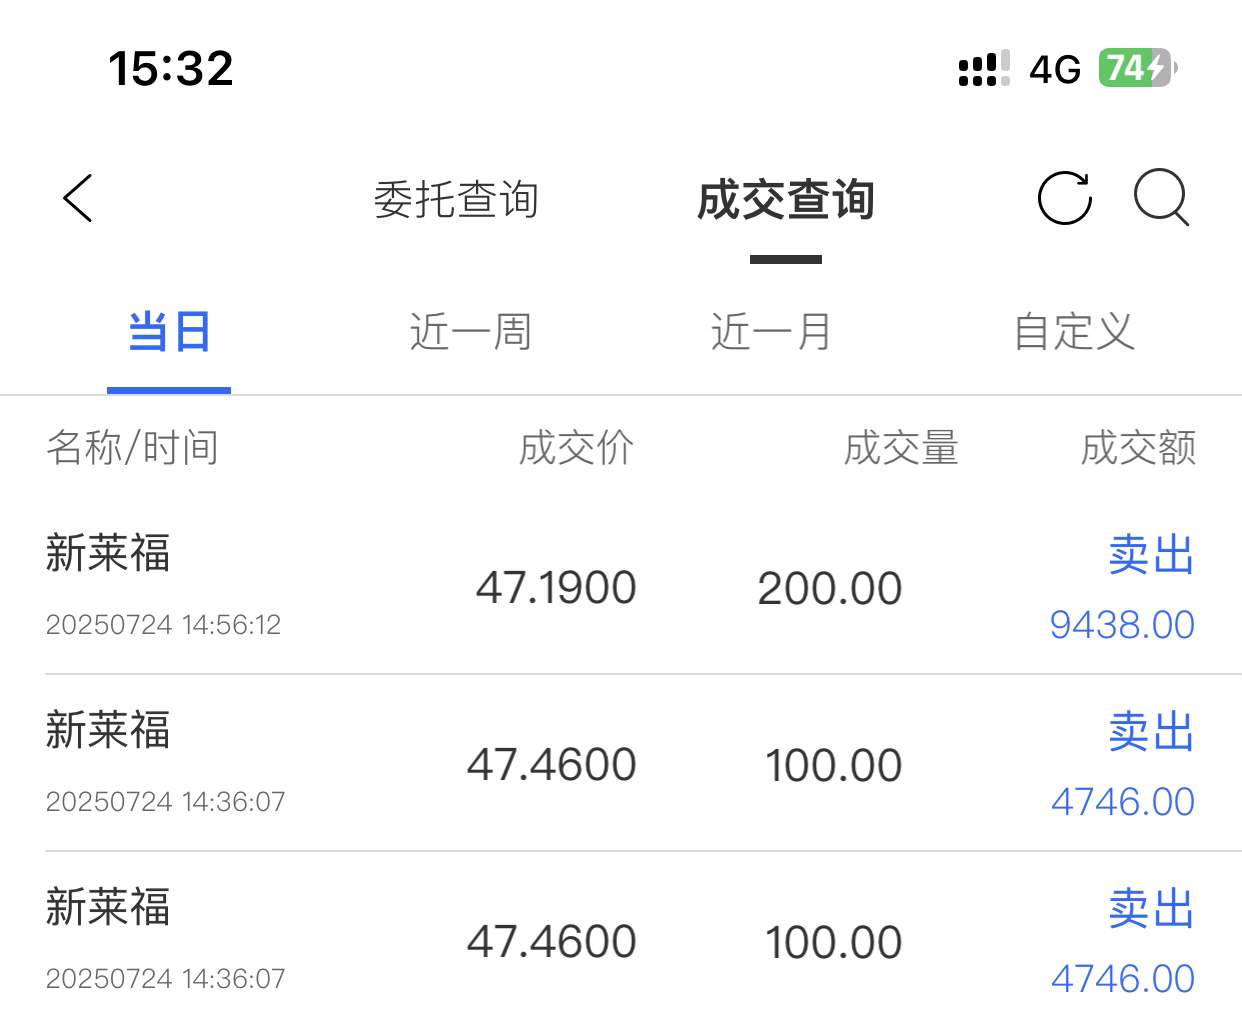The image size is (1242, 1014).
Task: Switch to the 近一周 tab
Action: 470,332
